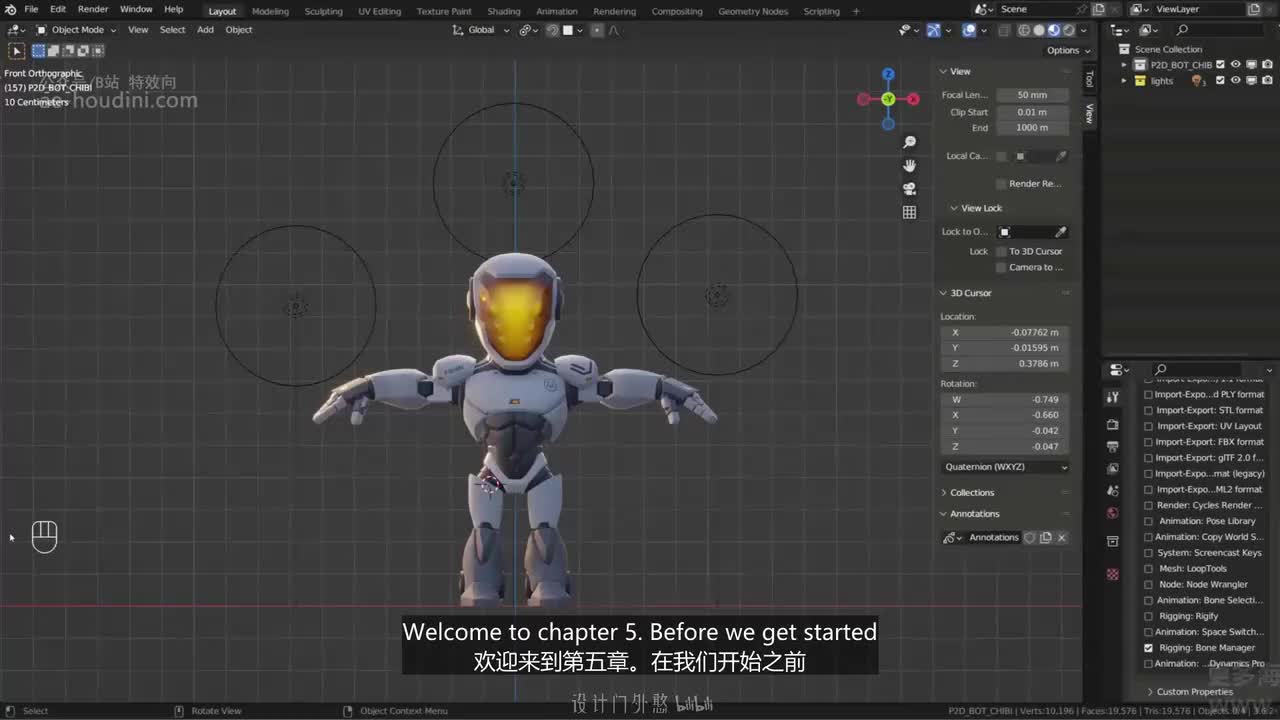Enable Render Region checkbox
The width and height of the screenshot is (1280, 720).
click(1001, 184)
